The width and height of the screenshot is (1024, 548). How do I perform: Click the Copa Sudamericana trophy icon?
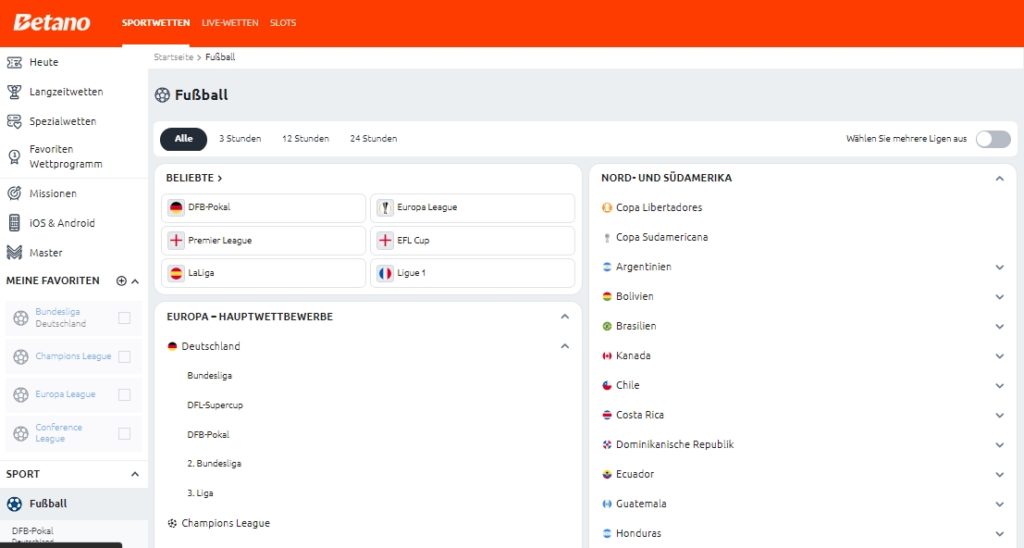607,238
